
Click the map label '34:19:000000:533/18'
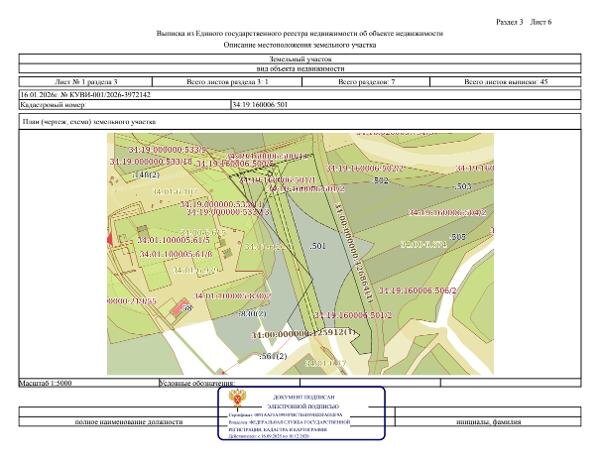tap(151, 162)
